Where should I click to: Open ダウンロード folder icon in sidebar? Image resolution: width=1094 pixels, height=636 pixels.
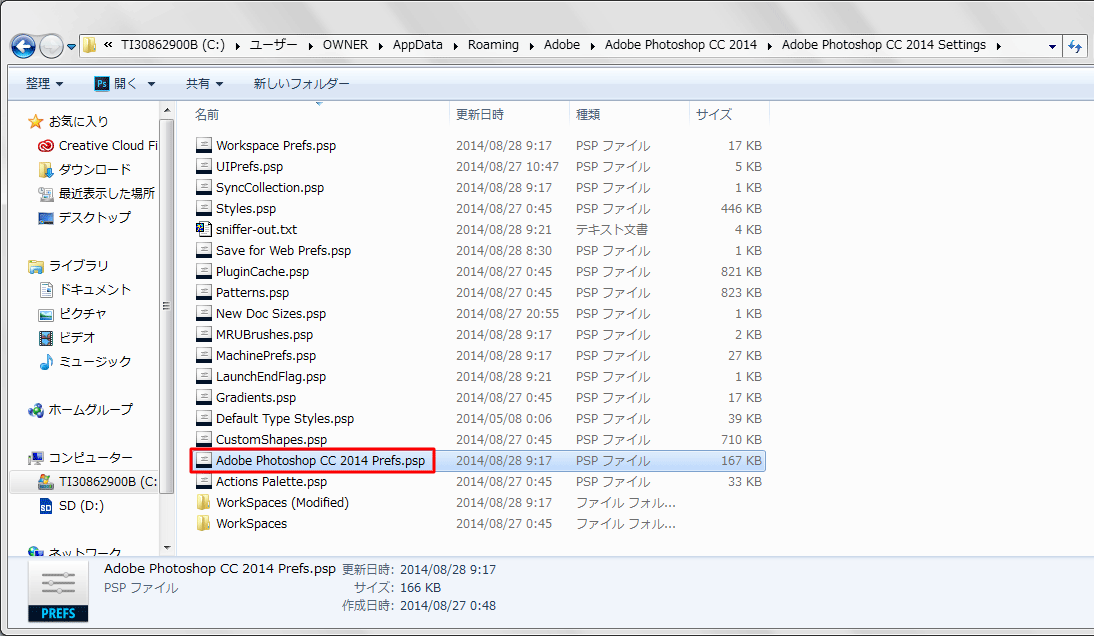coord(45,169)
